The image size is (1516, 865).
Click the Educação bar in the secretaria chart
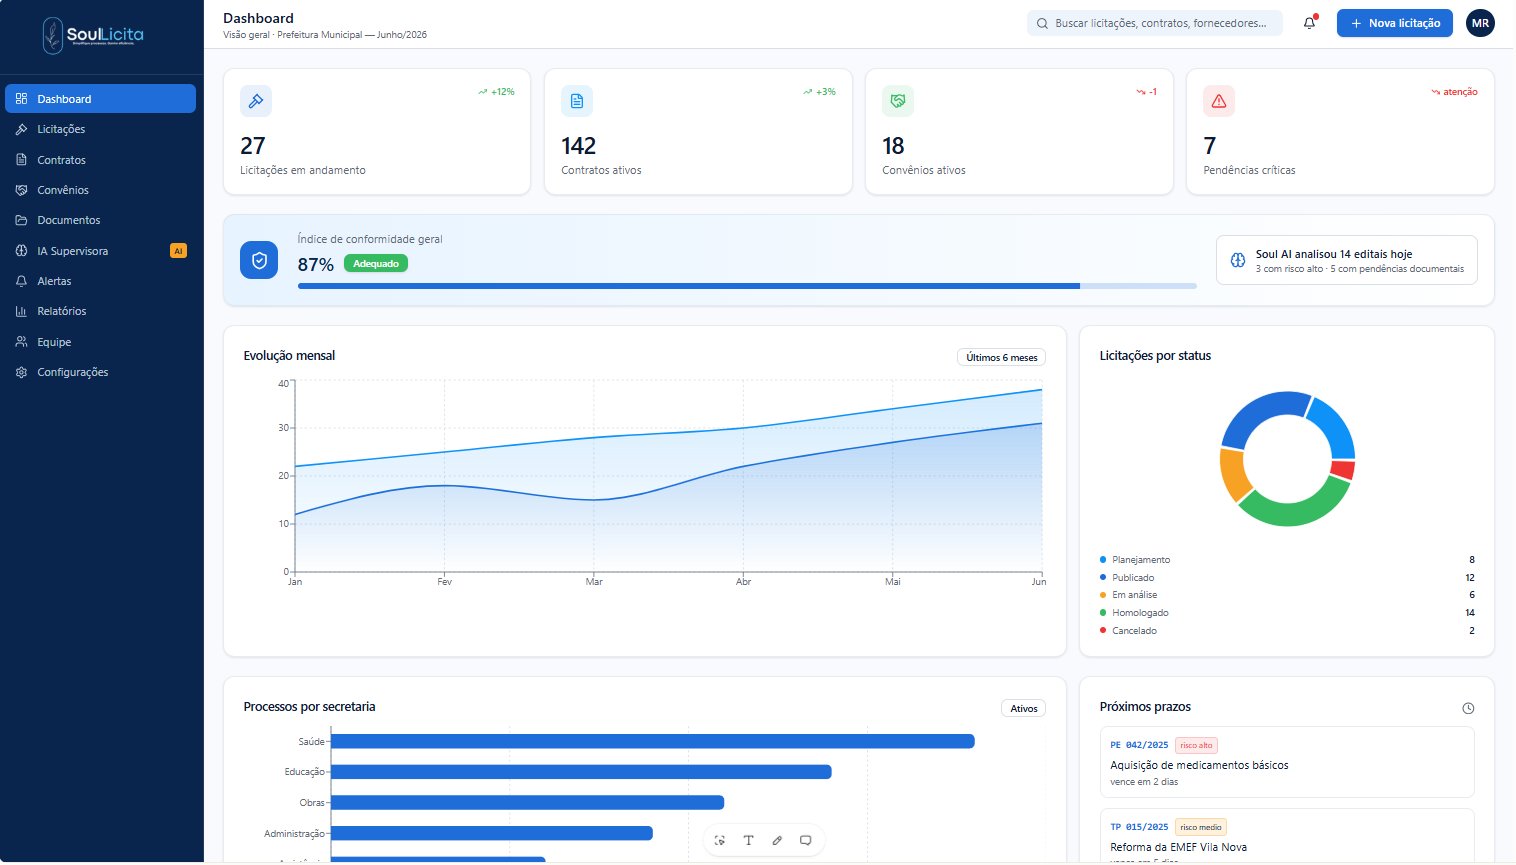(581, 772)
